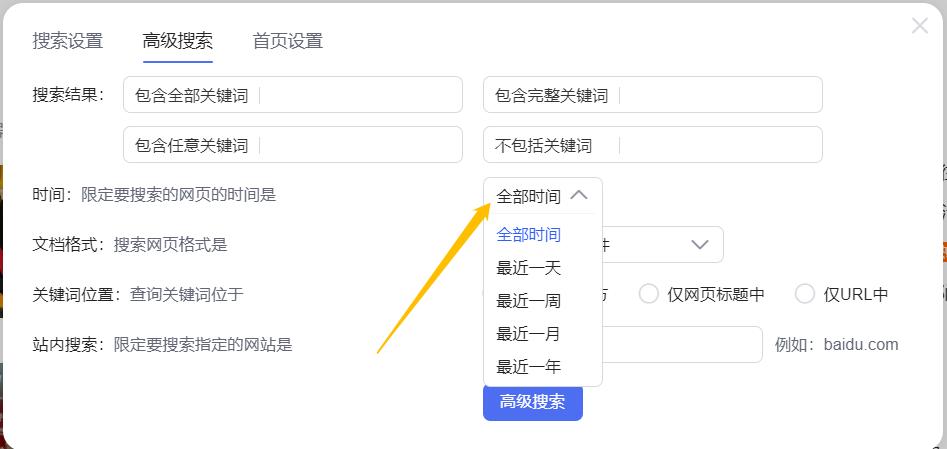Expand the 文档格式 dropdown chevron
Screen dimensions: 947x449
pyautogui.click(x=700, y=244)
